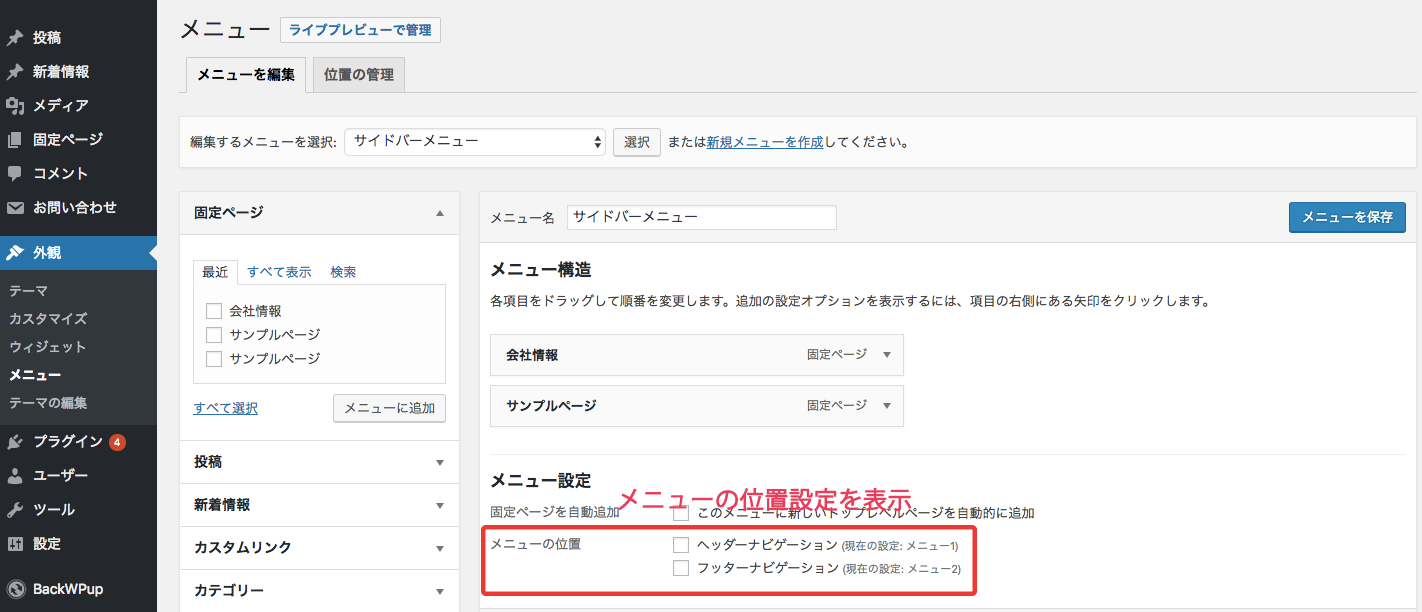Viewport: 1422px width, 612px height.
Task: Click the メニューを保存 button
Action: pyautogui.click(x=1346, y=217)
